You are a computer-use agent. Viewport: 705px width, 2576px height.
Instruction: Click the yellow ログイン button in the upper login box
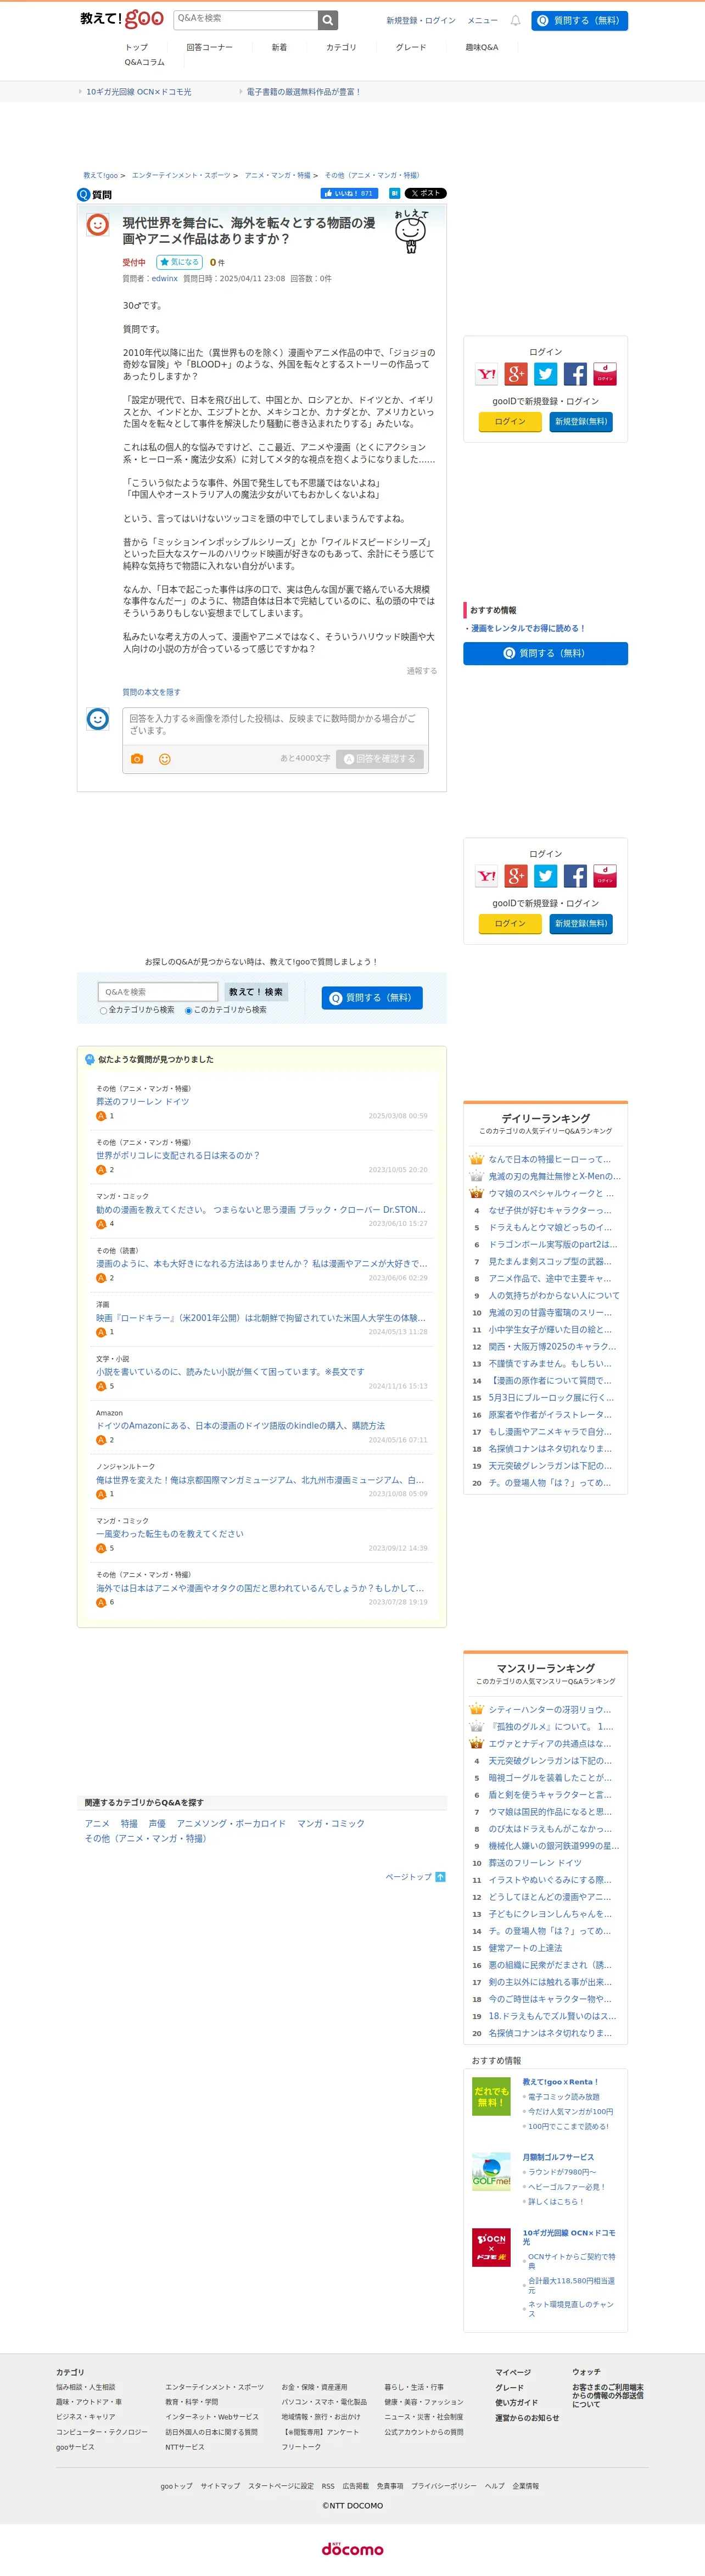pos(510,422)
